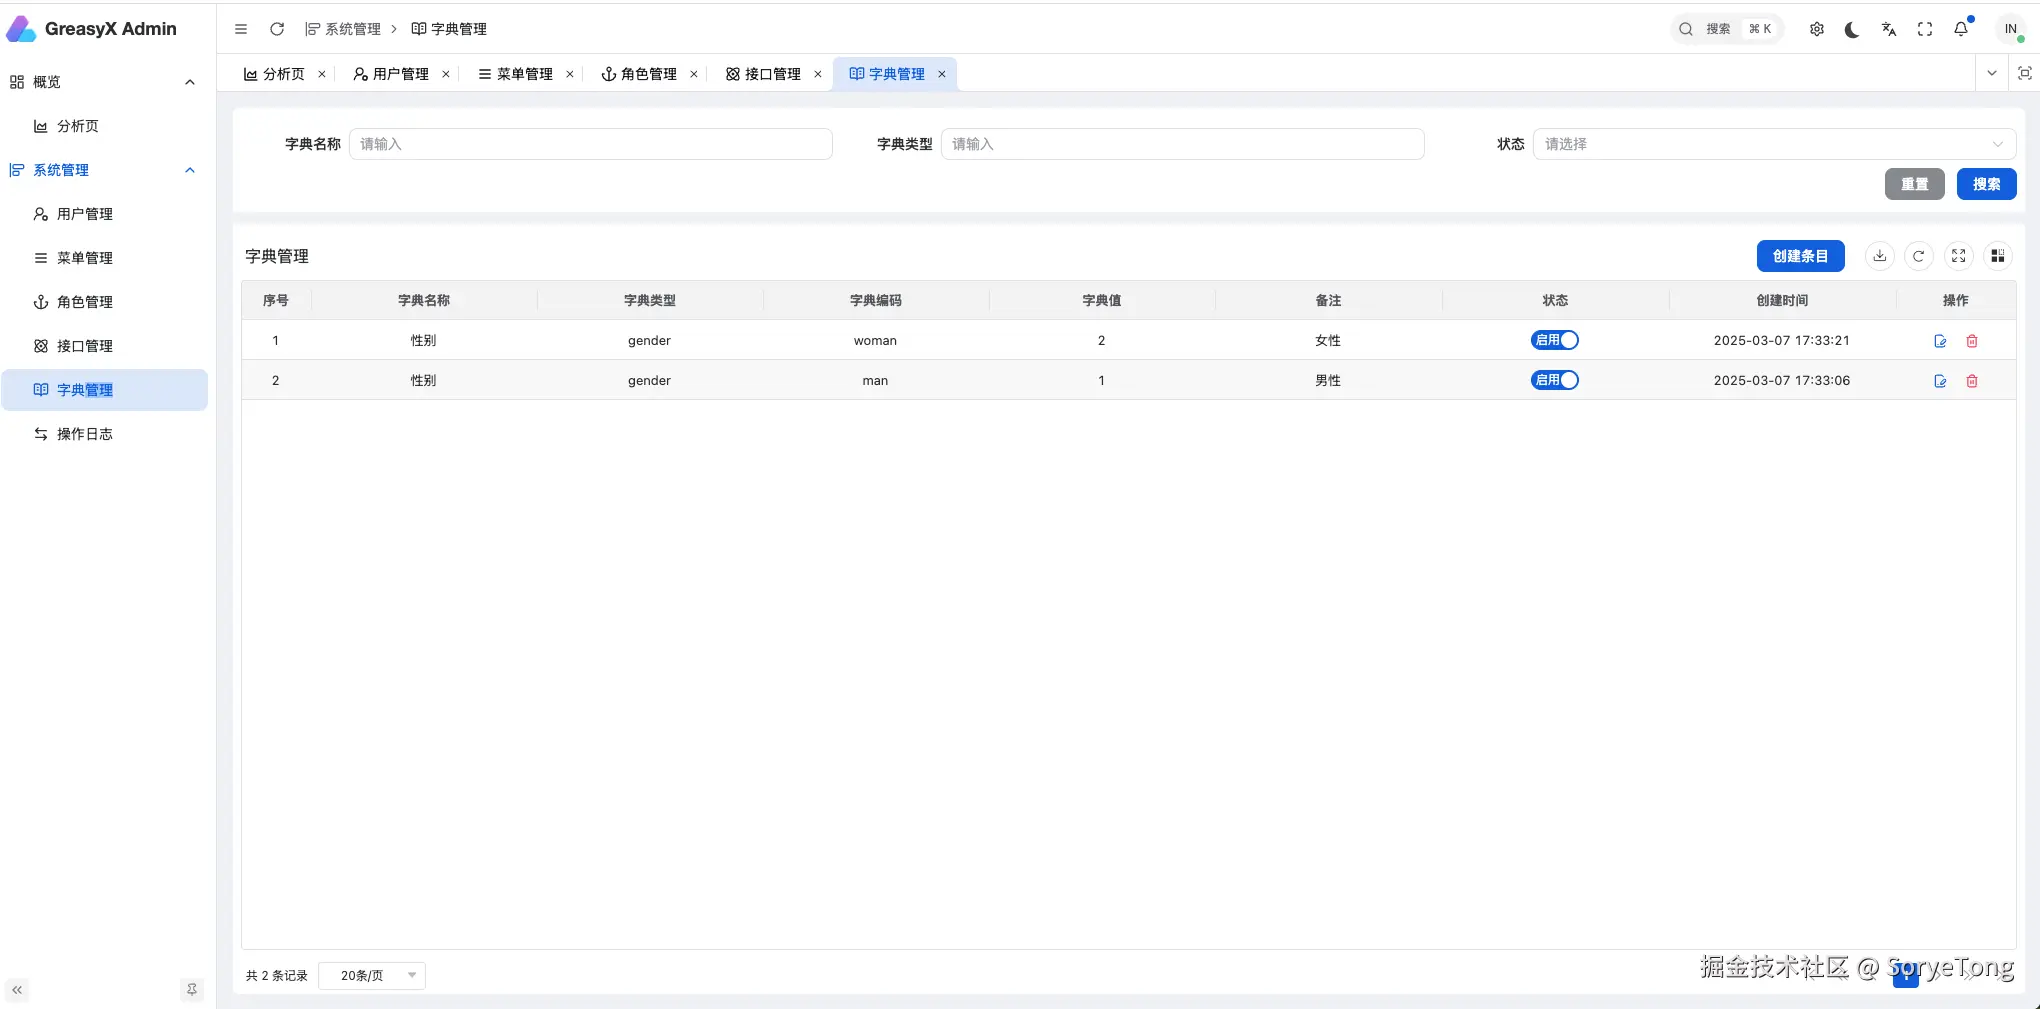Click the GreasyX Admin logo

92,29
